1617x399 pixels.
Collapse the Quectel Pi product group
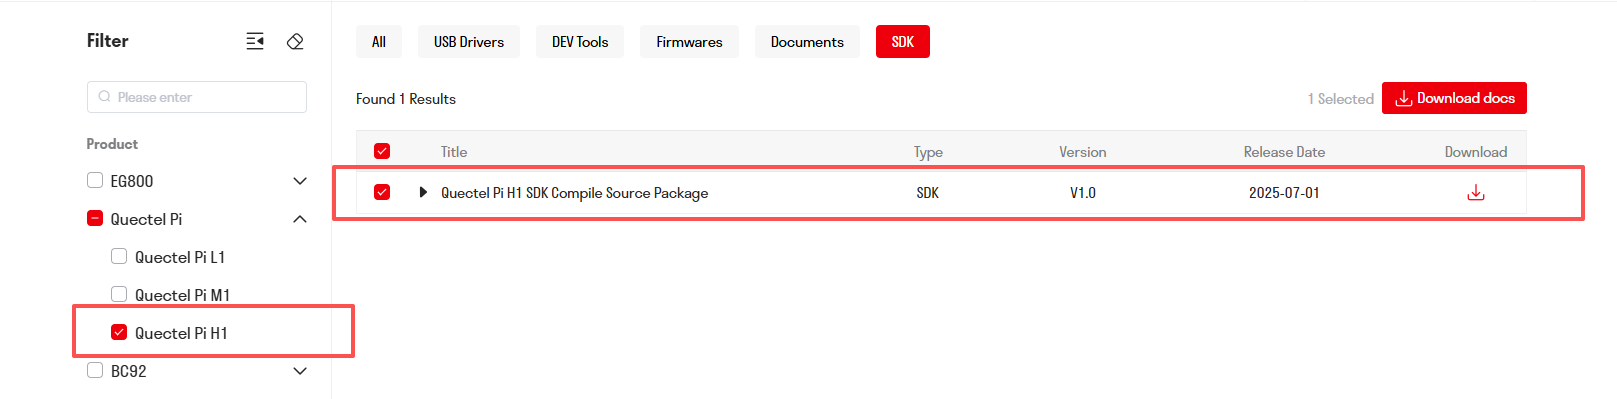point(300,219)
